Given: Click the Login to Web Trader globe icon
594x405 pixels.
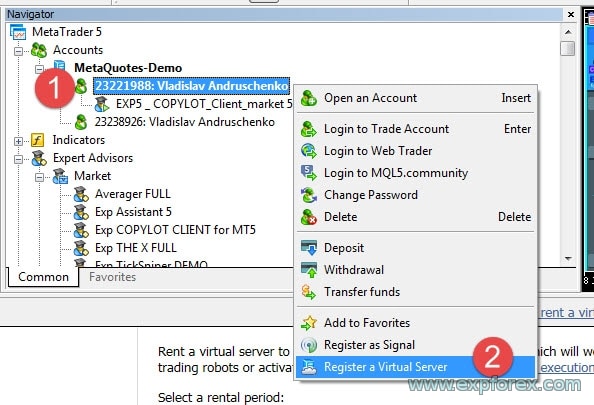Looking at the screenshot, I should [309, 151].
